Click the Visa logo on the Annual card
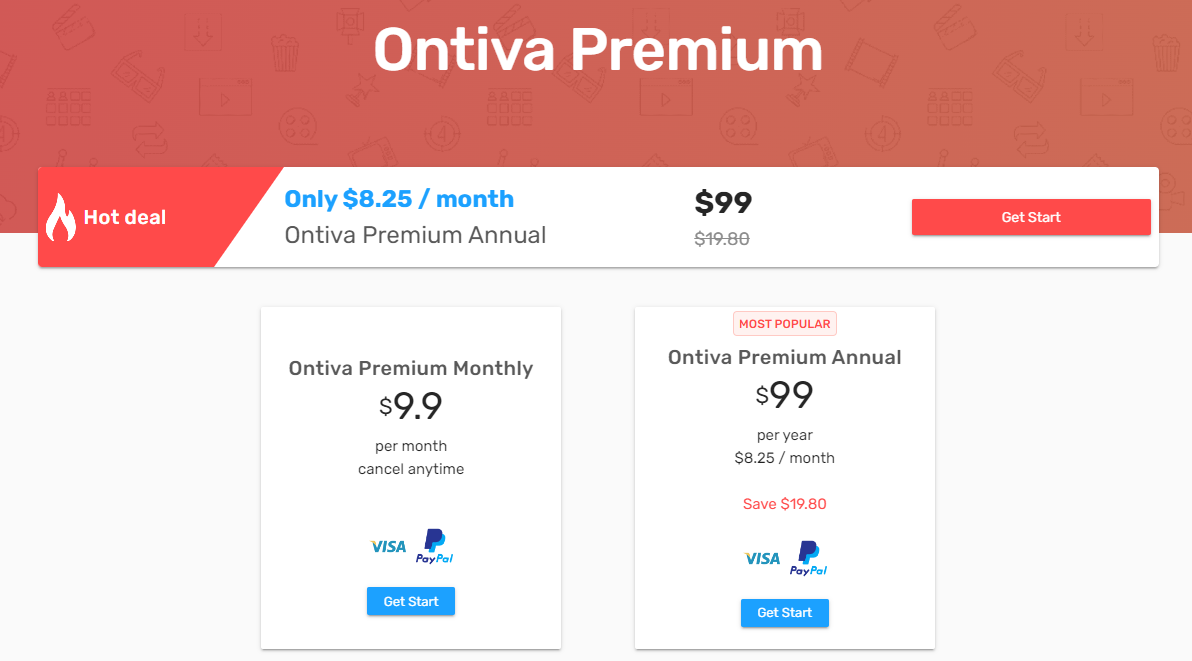 [x=762, y=558]
